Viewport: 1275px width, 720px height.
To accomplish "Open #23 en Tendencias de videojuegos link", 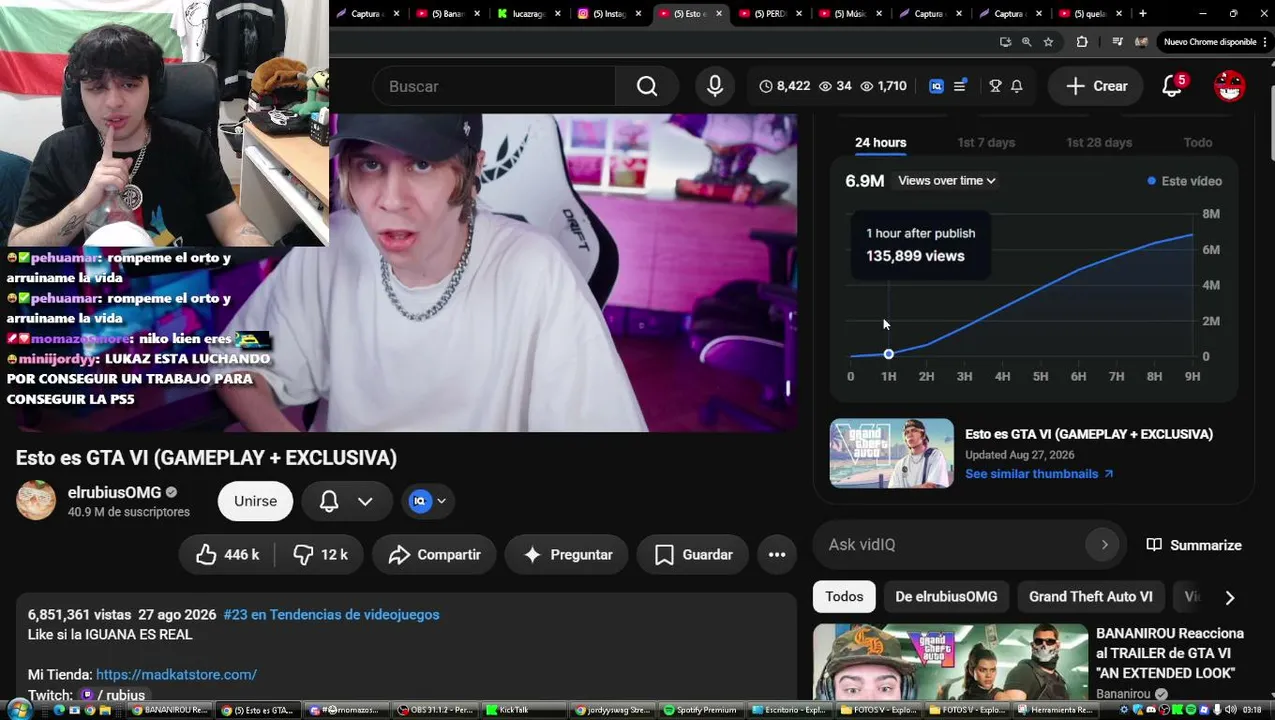I will [331, 615].
